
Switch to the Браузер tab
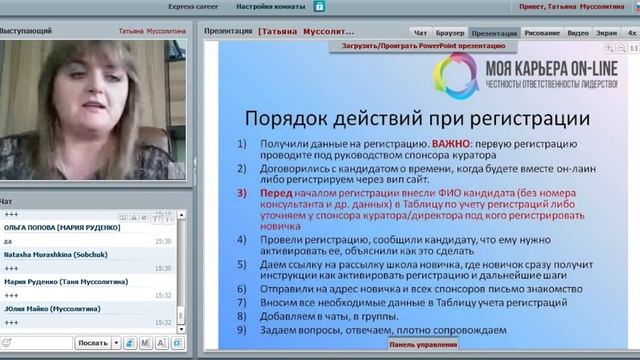450,33
